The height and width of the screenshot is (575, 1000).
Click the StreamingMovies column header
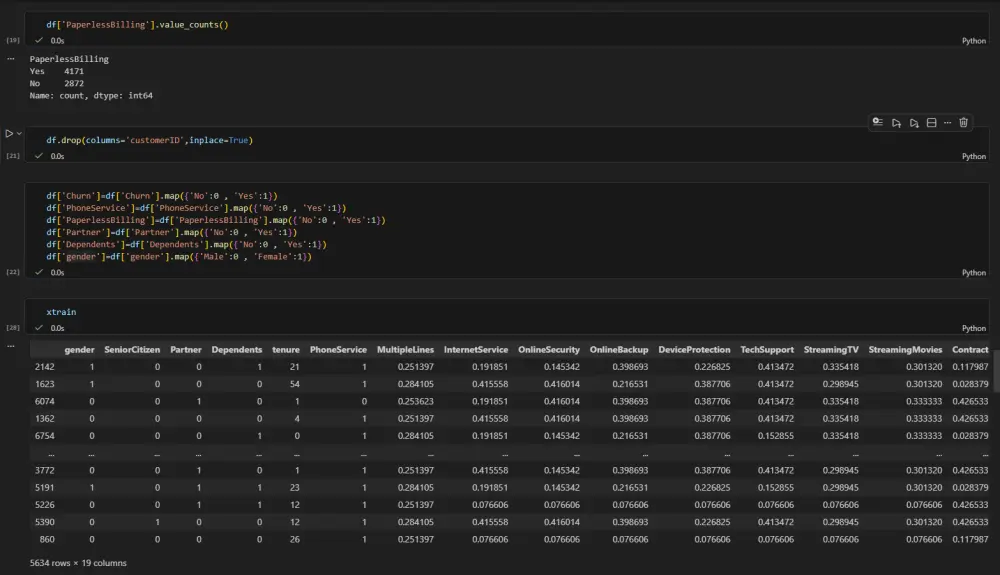pos(905,349)
